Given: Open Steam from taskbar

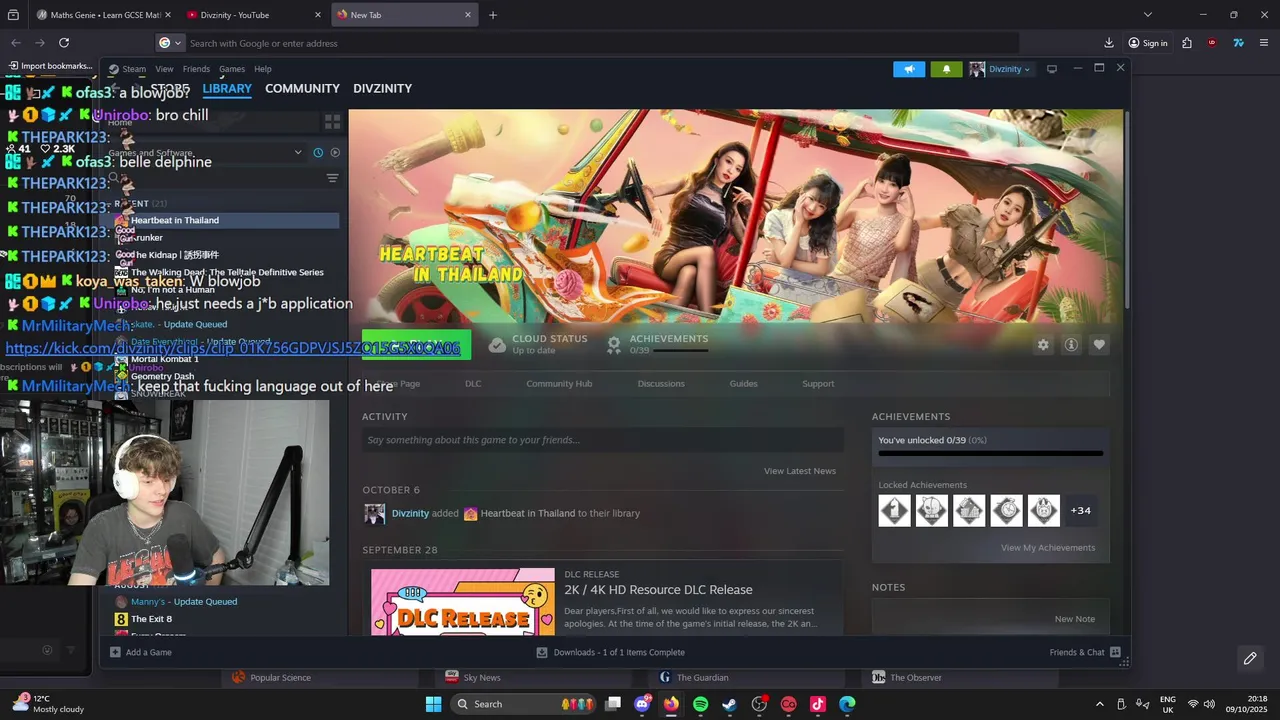Looking at the screenshot, I should (730, 704).
